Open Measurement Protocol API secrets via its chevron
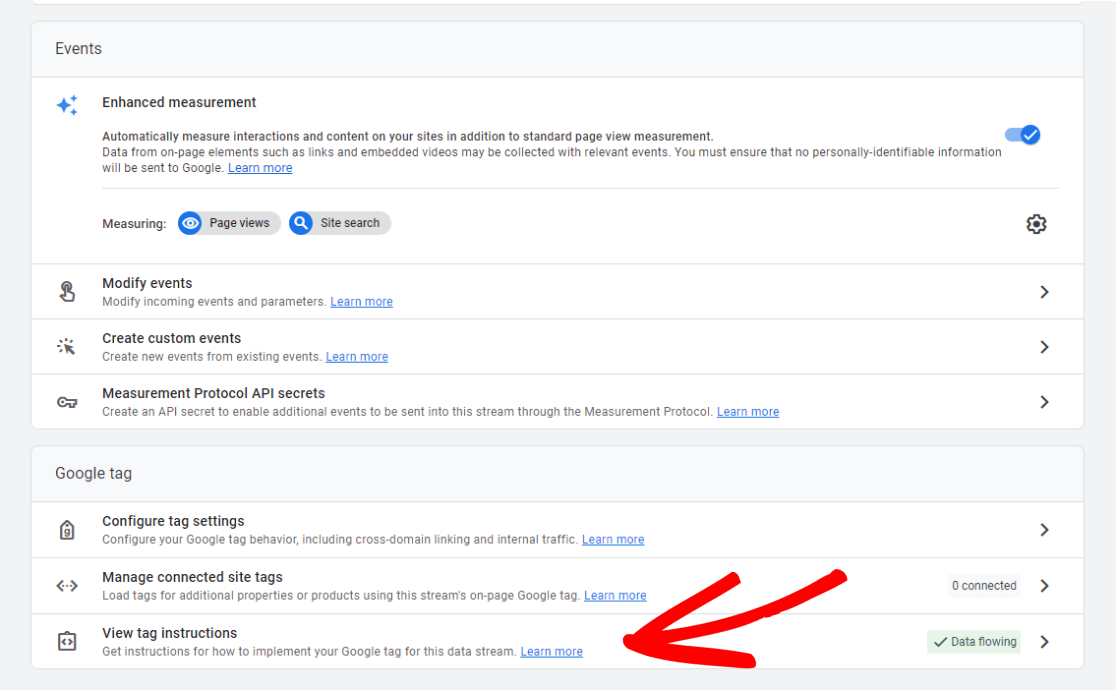Viewport: 1116px width, 690px height. [x=1044, y=401]
